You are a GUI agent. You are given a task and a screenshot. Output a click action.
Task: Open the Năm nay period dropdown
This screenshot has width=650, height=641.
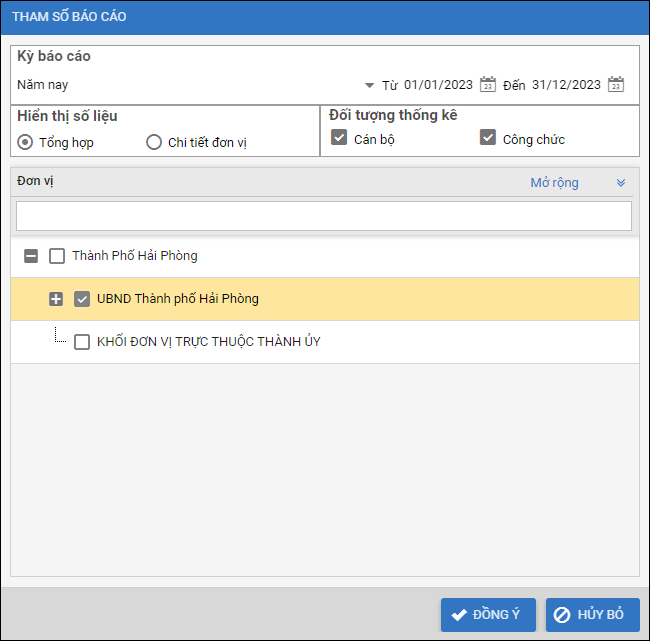tap(369, 85)
